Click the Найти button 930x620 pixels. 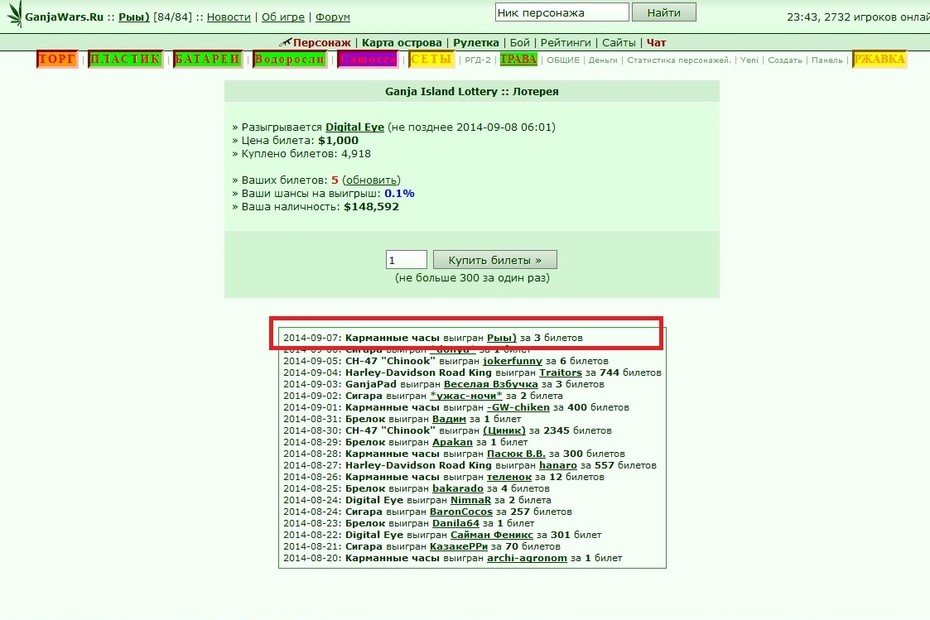point(664,12)
